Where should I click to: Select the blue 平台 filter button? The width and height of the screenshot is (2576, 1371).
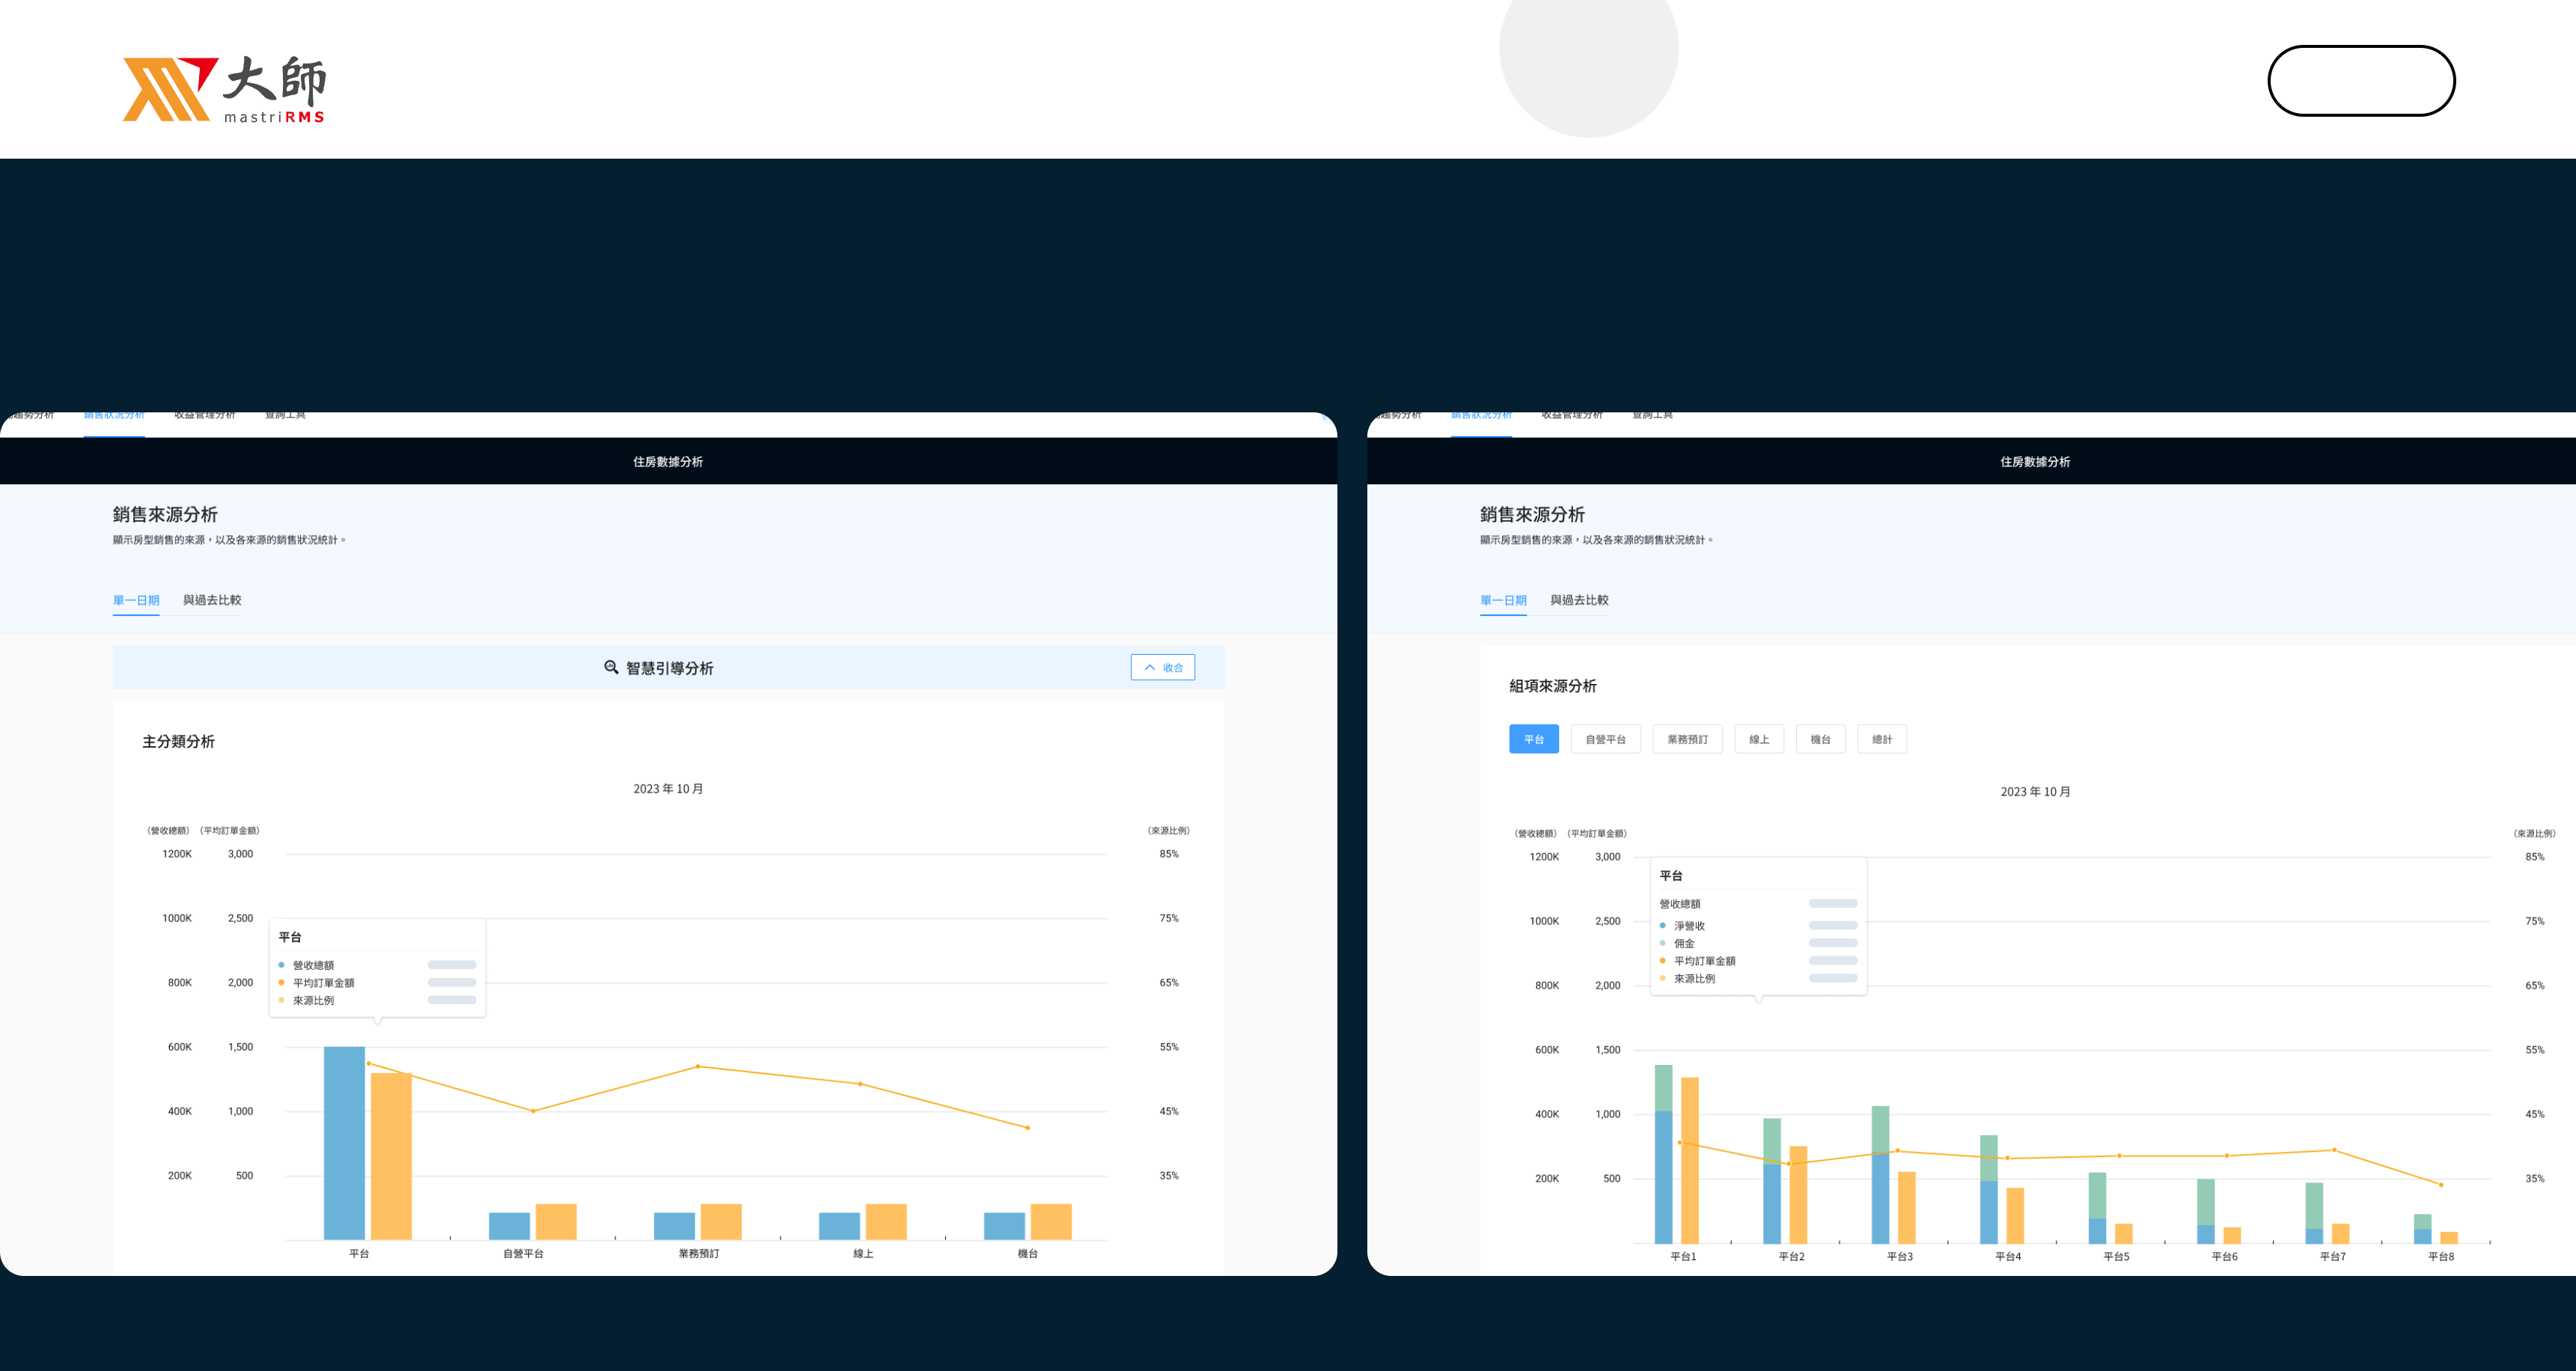(x=1534, y=739)
